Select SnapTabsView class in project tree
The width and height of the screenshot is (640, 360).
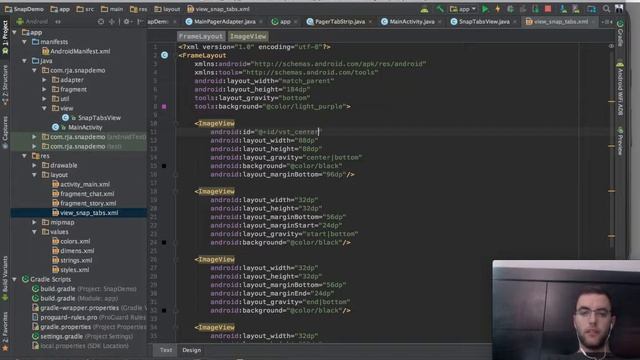pos(91,118)
